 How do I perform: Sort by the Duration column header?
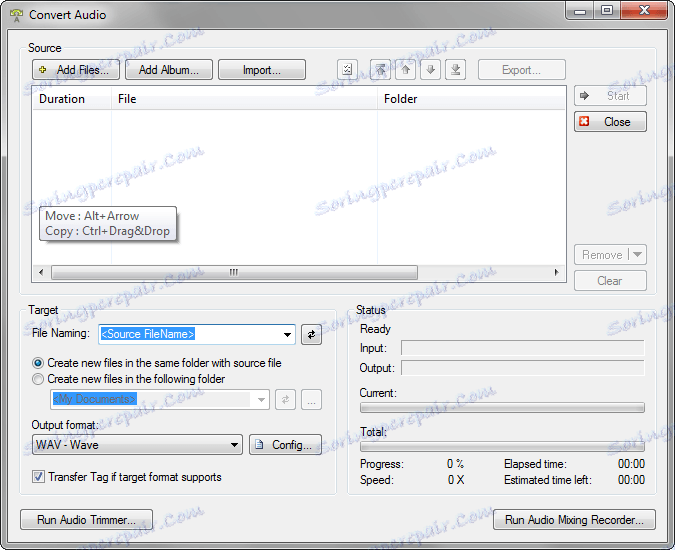click(x=72, y=99)
